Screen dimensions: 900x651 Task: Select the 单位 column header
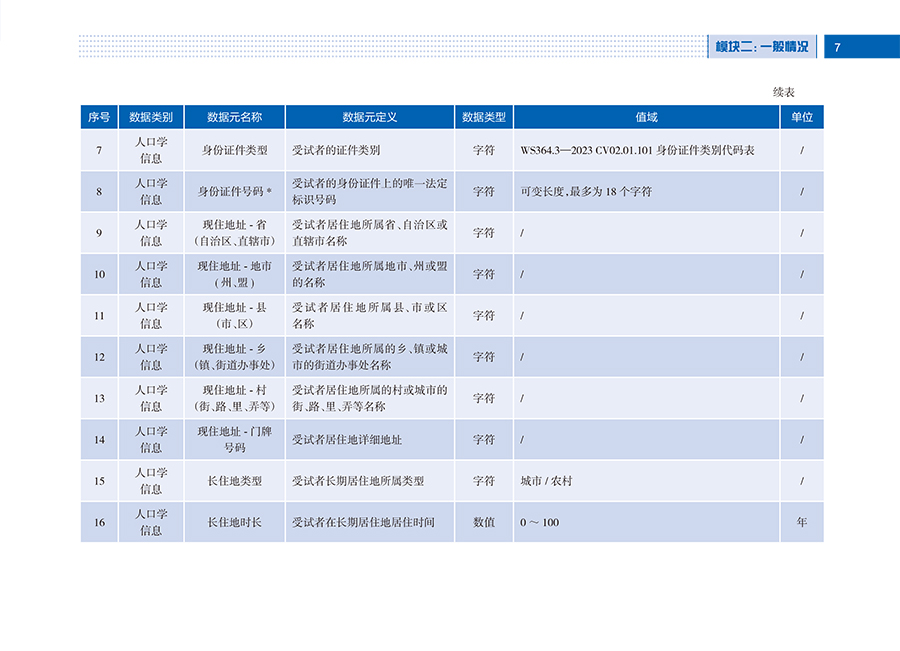coord(802,117)
